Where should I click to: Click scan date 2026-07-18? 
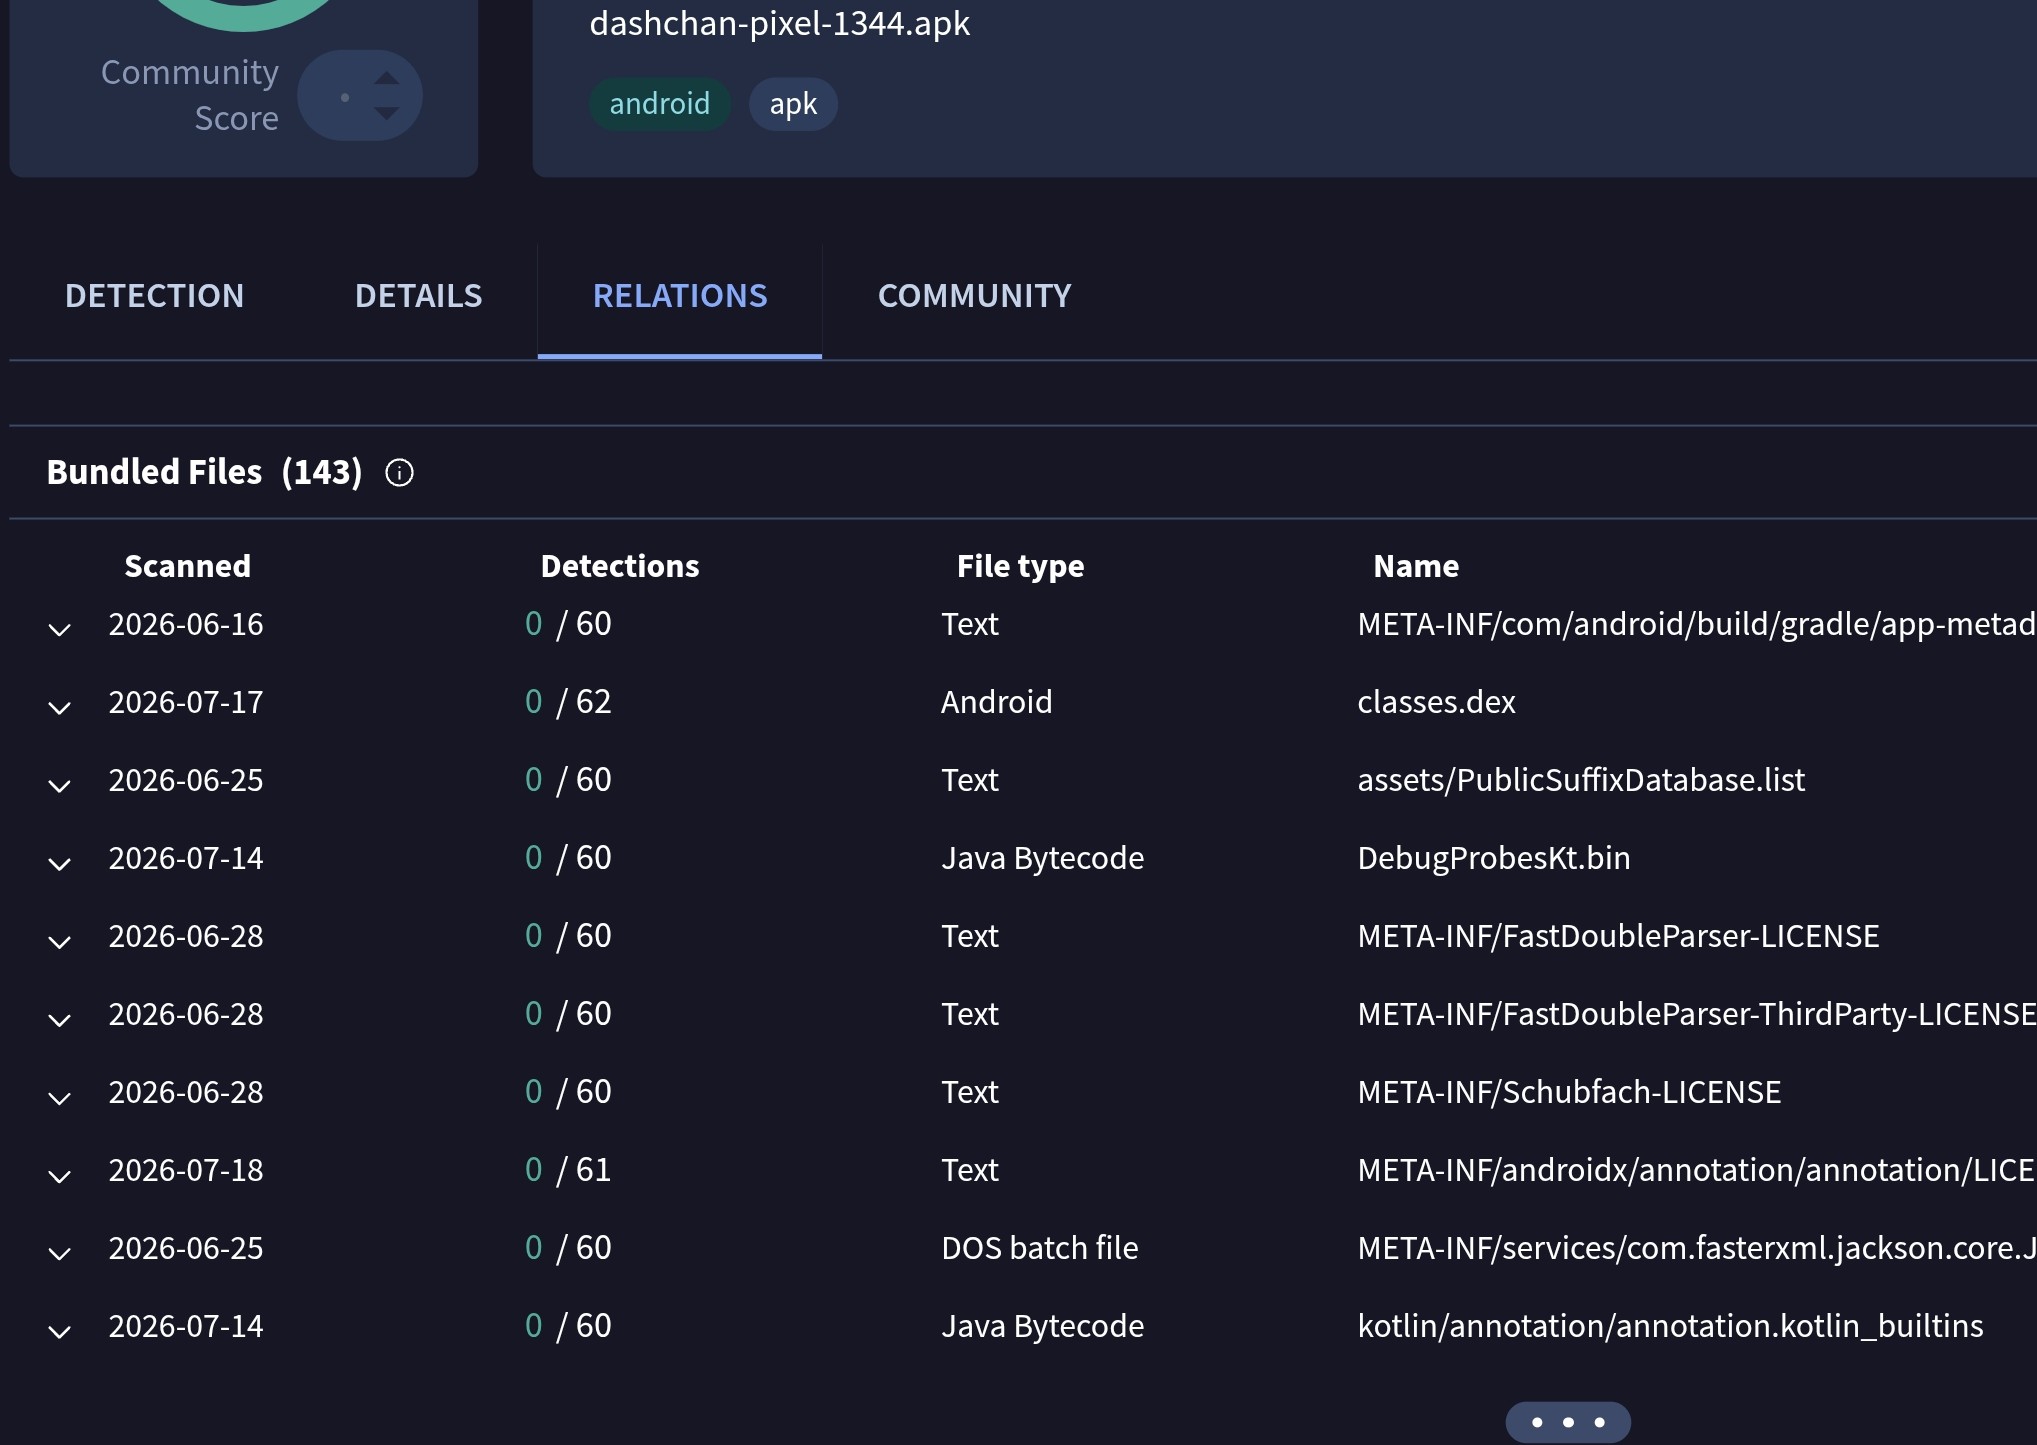[x=186, y=1170]
